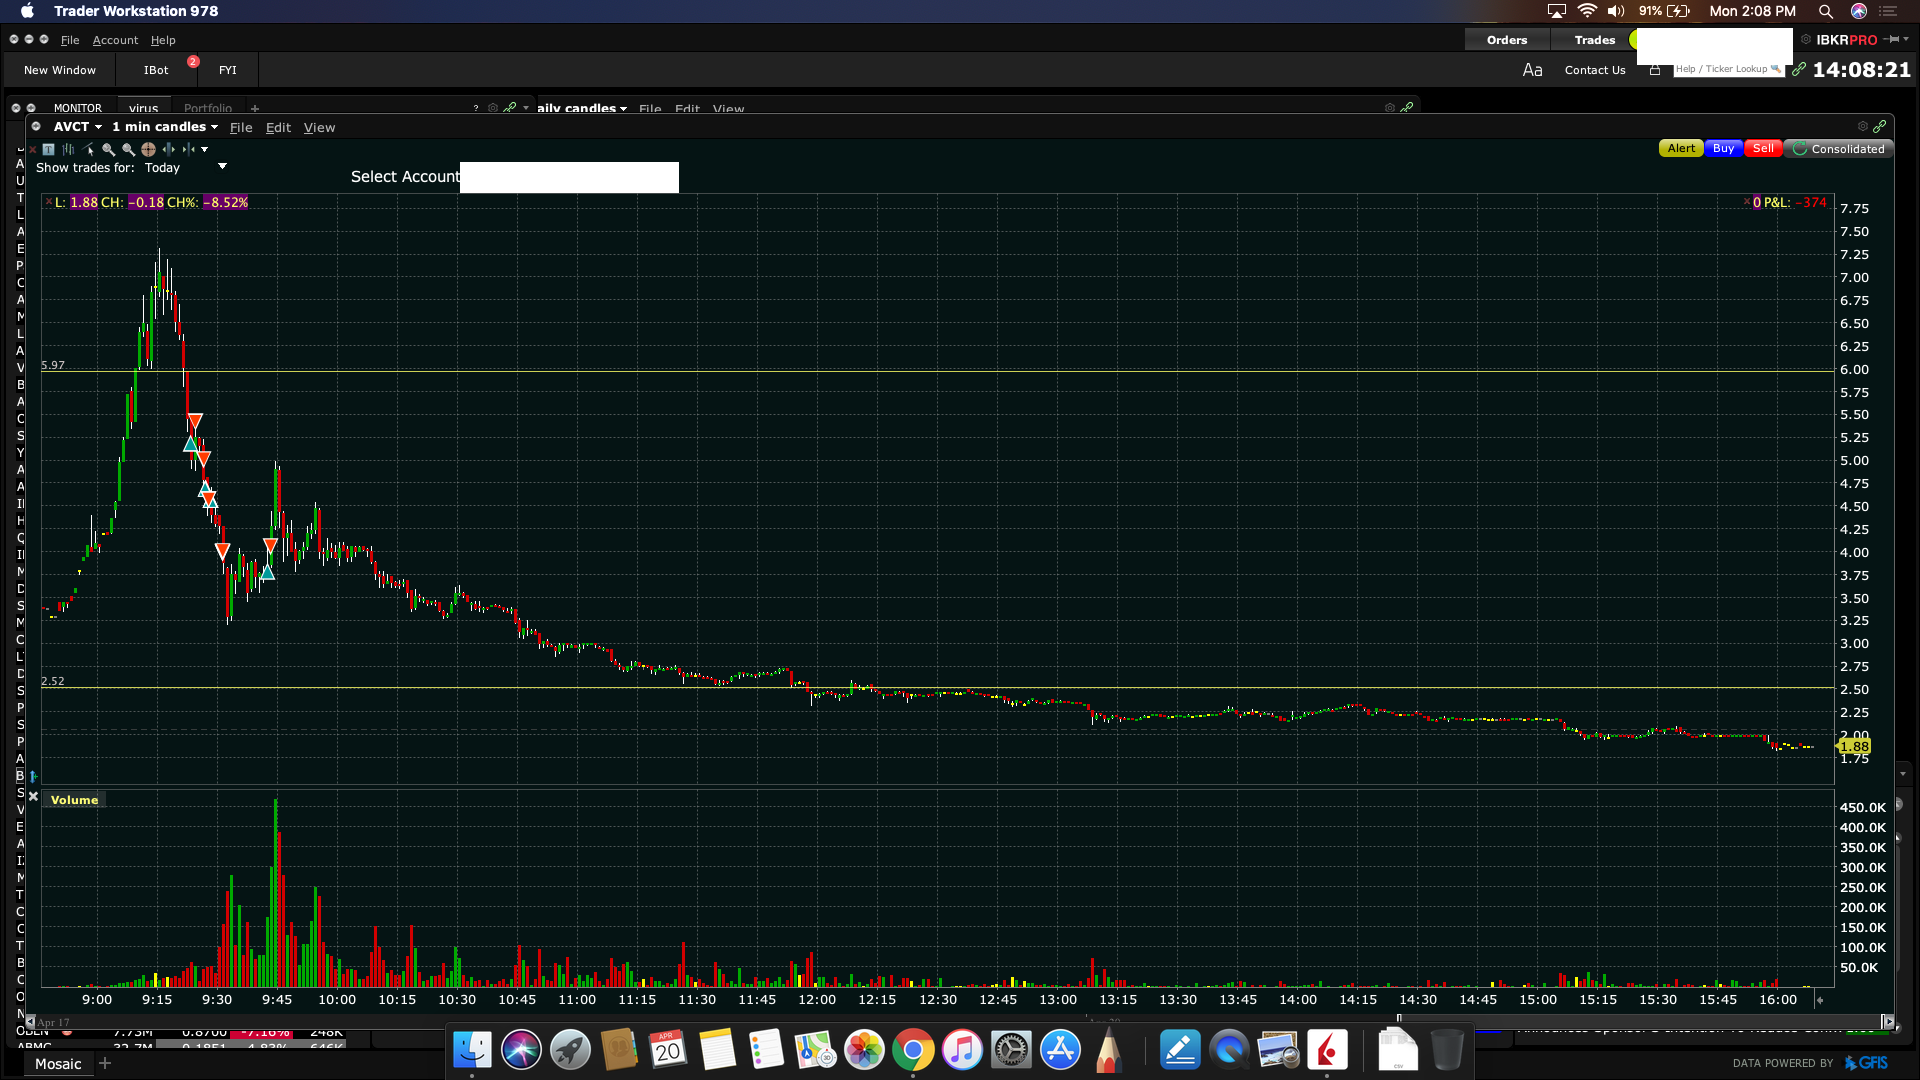
Task: Select the trendline drawing pointer tool
Action: [88, 149]
